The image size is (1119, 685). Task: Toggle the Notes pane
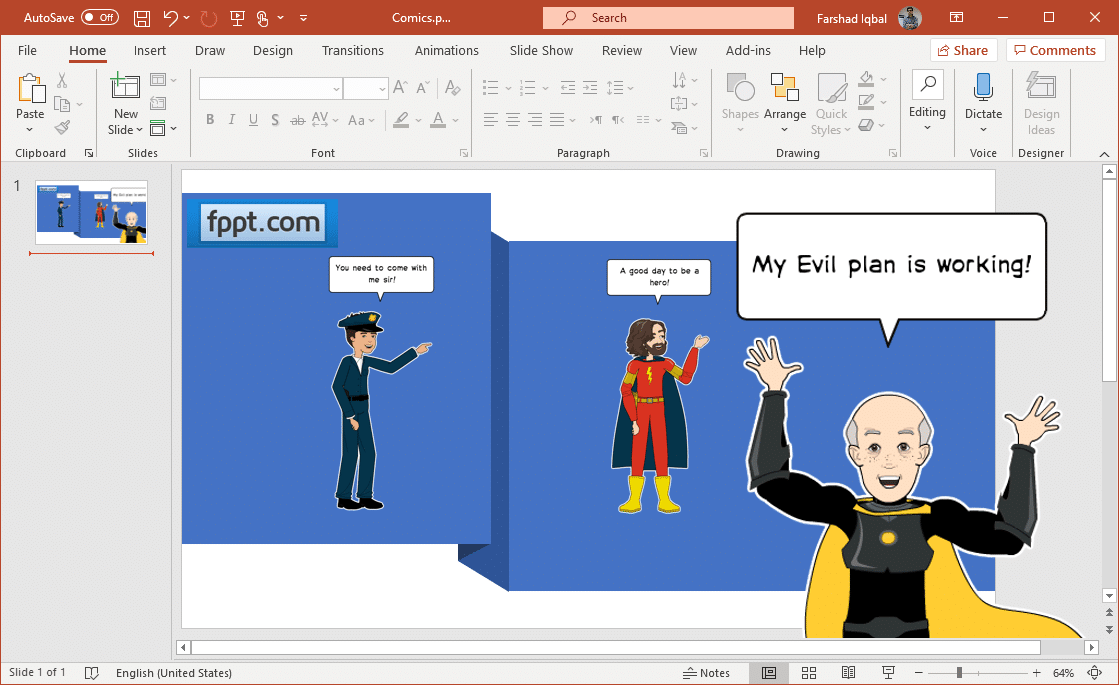[x=706, y=673]
